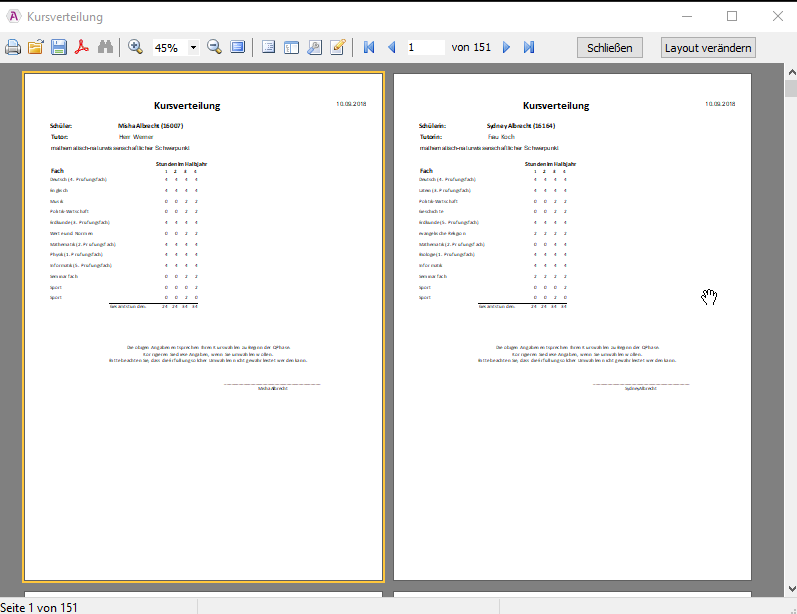Save the report with the floppy disk icon
The image size is (797, 614).
(x=58, y=47)
